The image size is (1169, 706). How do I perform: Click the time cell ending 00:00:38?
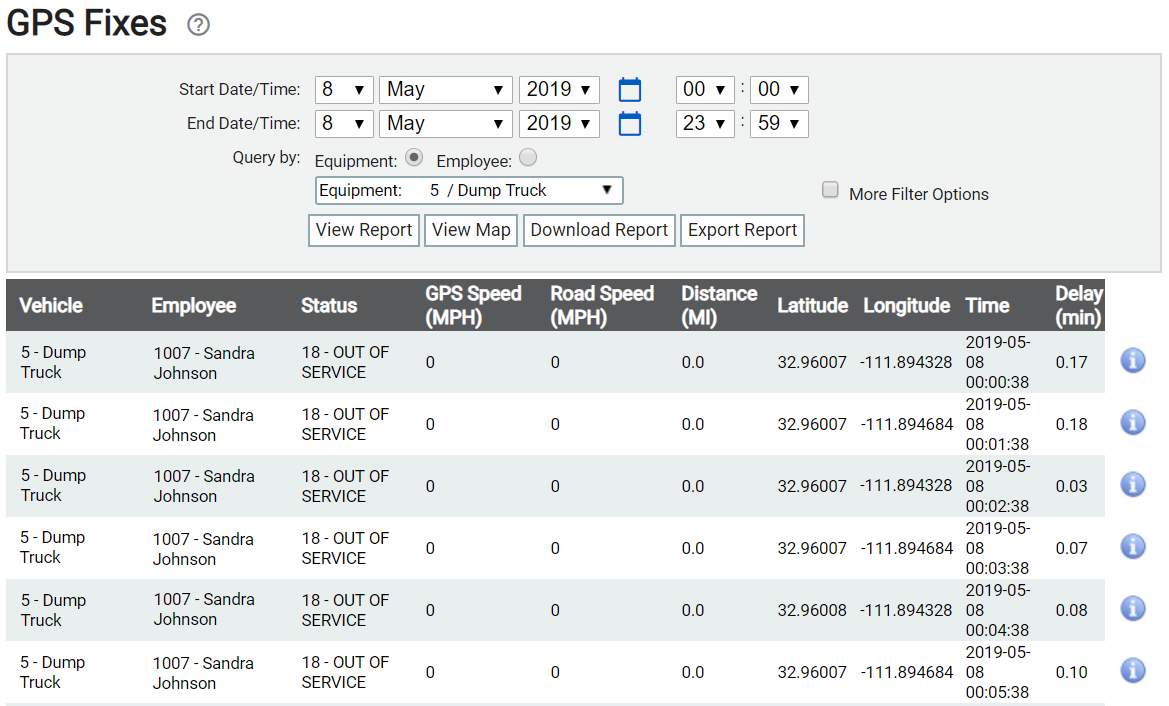pos(998,362)
